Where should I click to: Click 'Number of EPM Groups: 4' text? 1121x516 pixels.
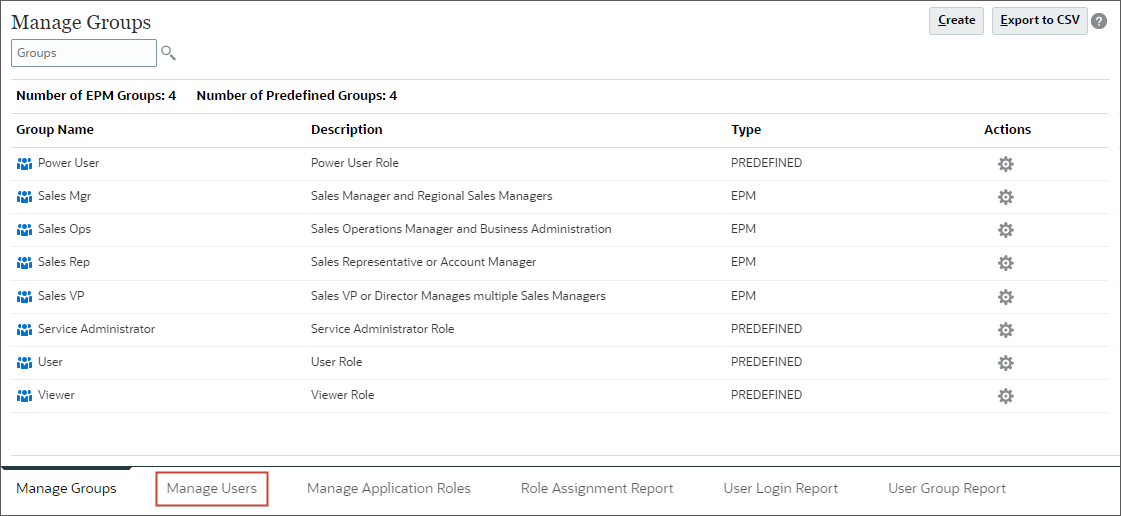coord(96,96)
